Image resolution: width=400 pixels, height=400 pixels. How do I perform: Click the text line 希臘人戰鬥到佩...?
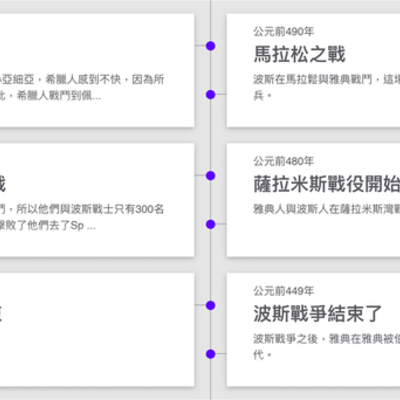pyautogui.click(x=50, y=96)
